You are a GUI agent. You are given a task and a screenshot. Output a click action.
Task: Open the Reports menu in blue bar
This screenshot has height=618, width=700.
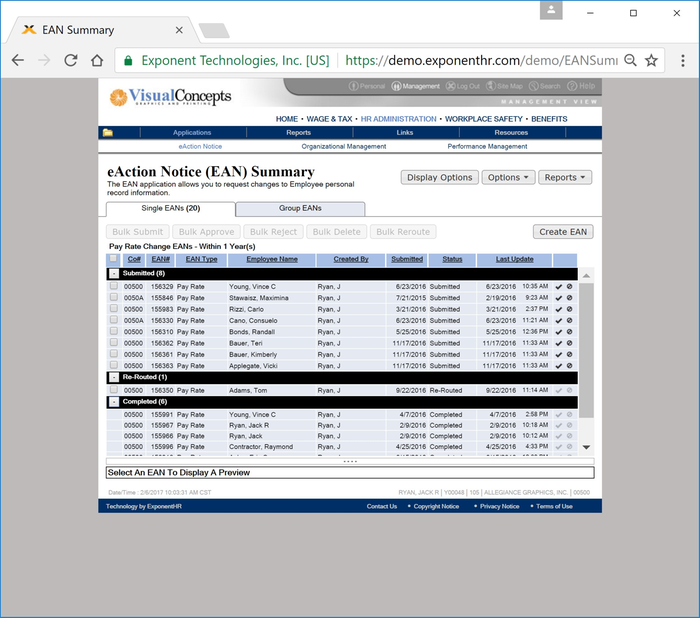coord(298,133)
